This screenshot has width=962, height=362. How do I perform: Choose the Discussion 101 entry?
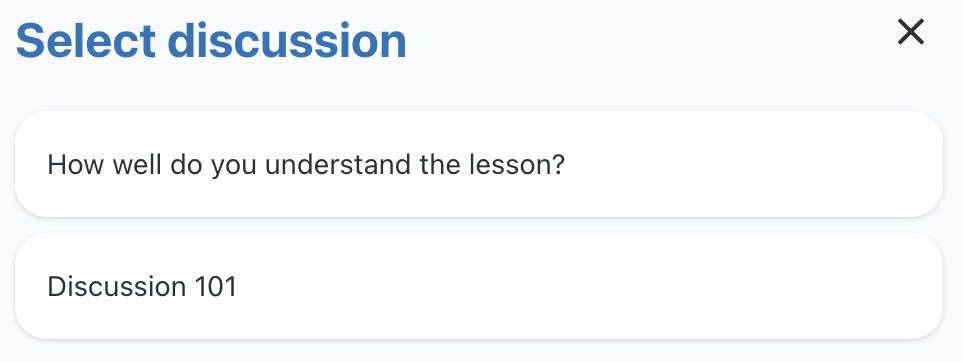(x=479, y=286)
